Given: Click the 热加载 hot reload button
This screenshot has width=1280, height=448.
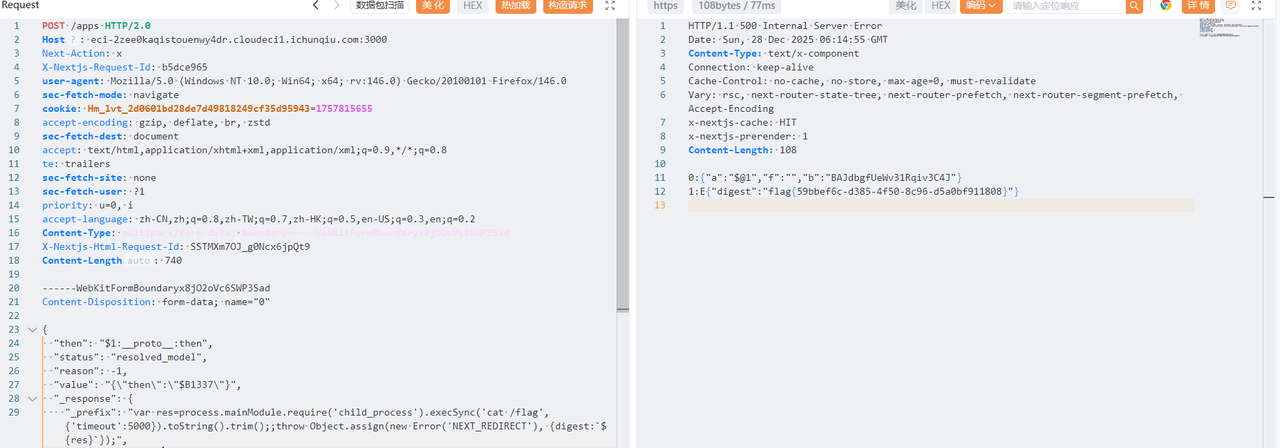Looking at the screenshot, I should tap(515, 6).
